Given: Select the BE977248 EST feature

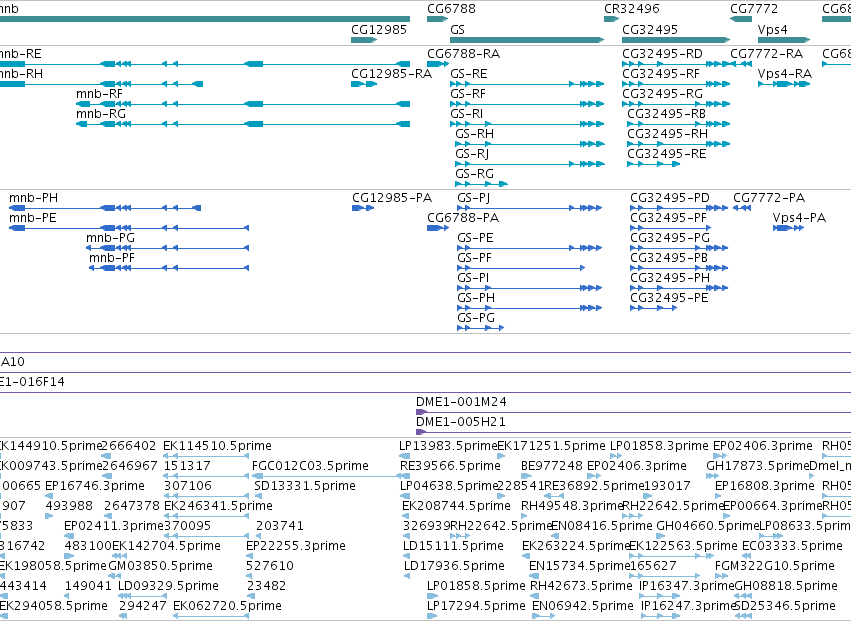Looking at the screenshot, I should [x=526, y=476].
